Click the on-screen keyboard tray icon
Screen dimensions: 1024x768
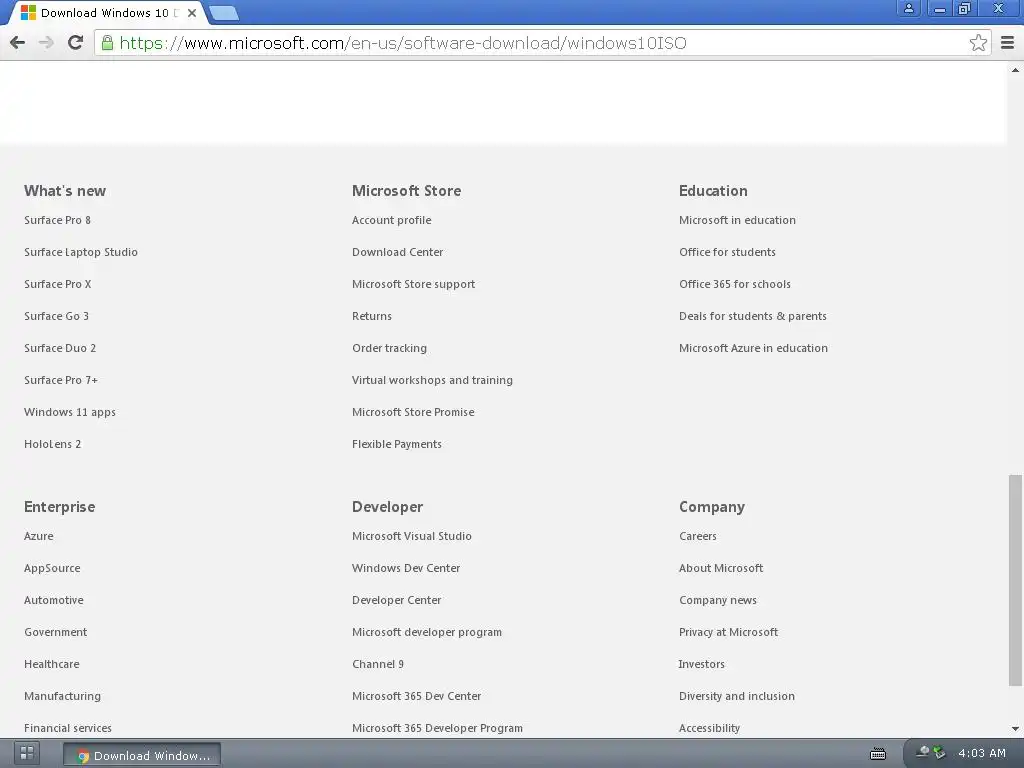(878, 754)
